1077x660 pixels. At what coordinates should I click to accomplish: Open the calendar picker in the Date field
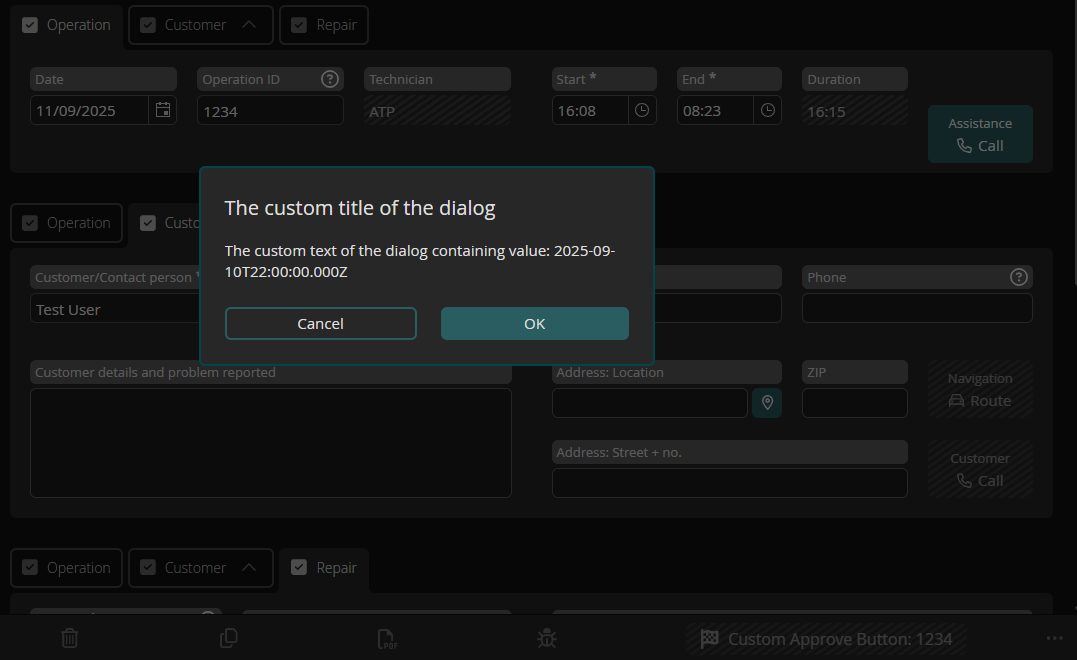pyautogui.click(x=163, y=110)
